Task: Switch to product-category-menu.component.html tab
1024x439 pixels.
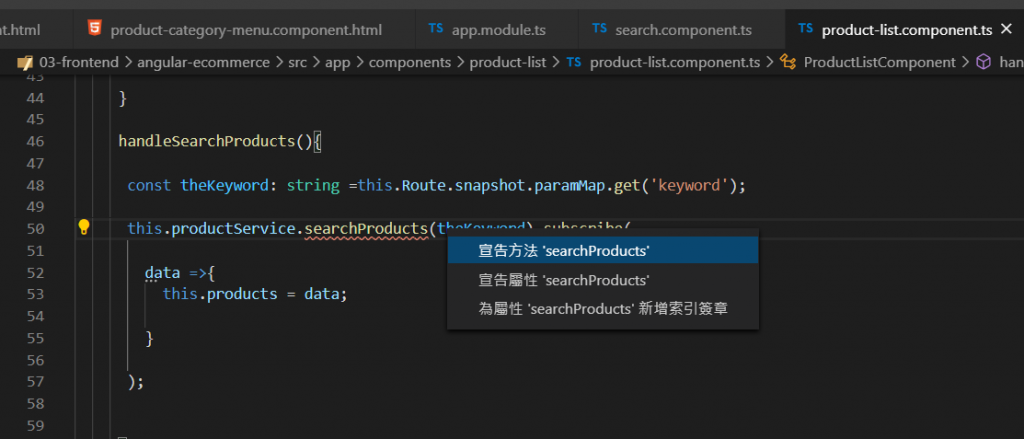Action: [x=246, y=30]
